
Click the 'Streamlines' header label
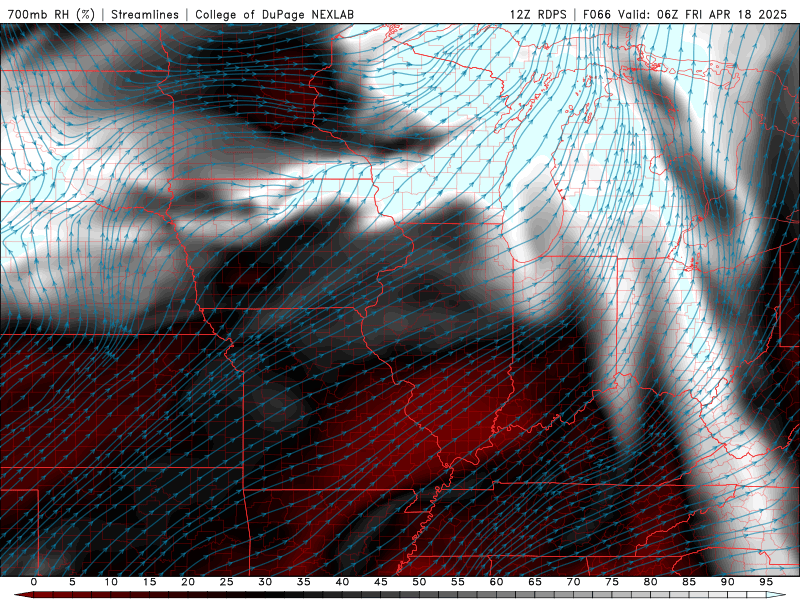(x=145, y=14)
